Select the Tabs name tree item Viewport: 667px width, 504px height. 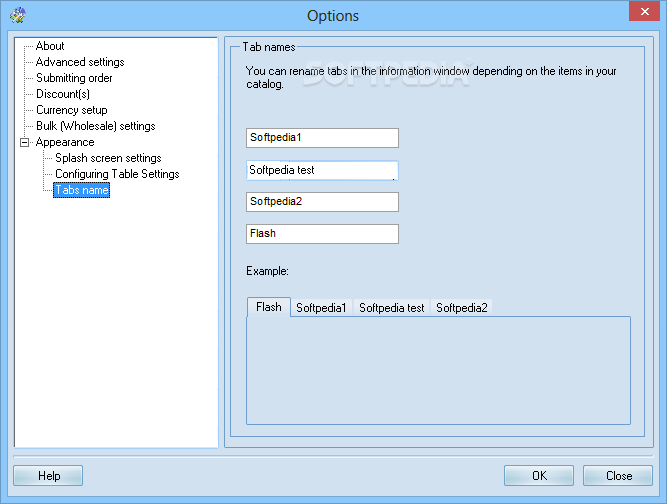(82, 190)
